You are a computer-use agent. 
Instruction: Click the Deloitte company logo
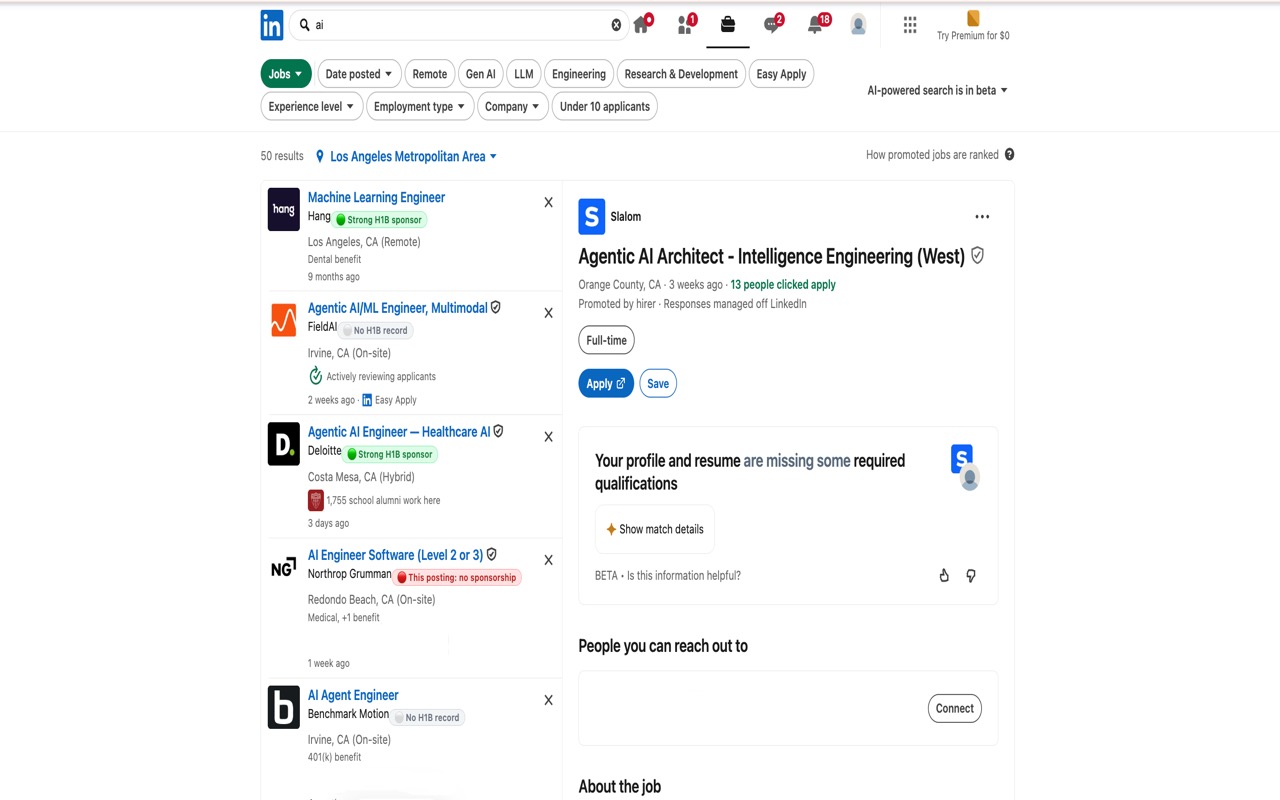tap(284, 444)
